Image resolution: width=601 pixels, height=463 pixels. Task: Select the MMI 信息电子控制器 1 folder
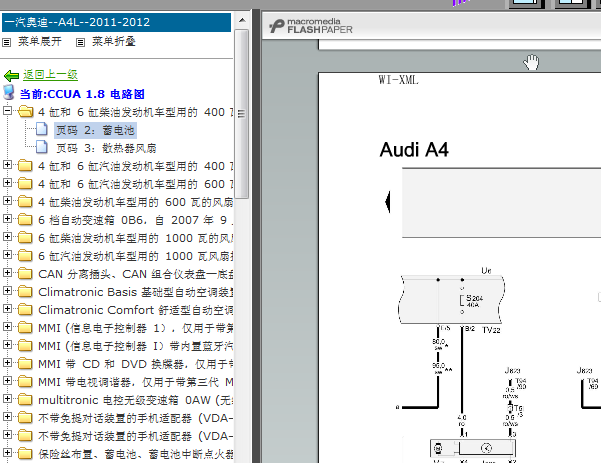[135, 328]
